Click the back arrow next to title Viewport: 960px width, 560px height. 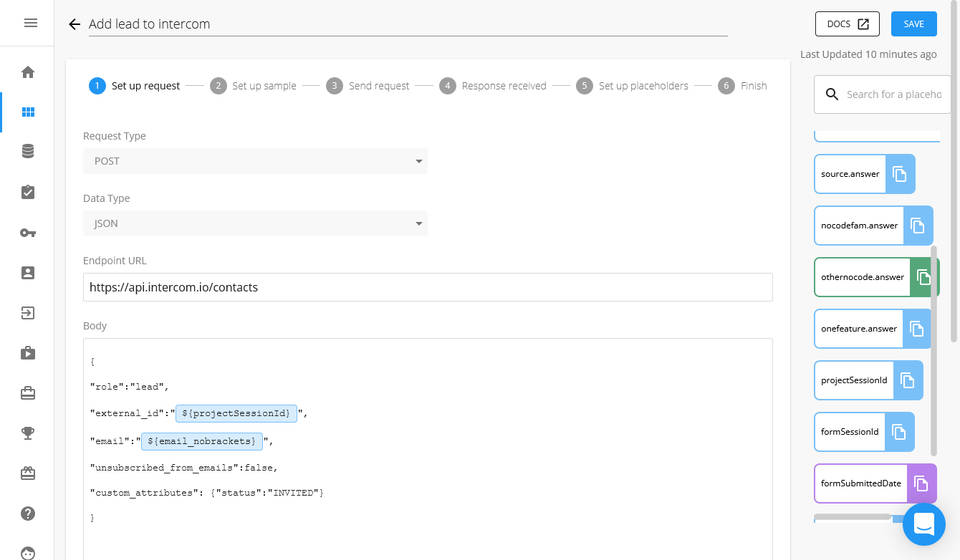tap(74, 24)
